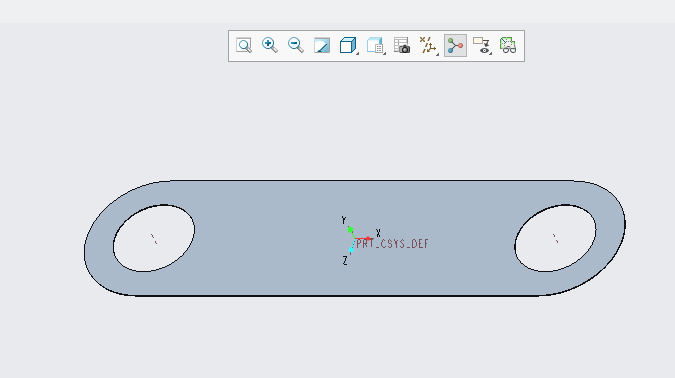
Task: Select the Zoom In tool
Action: point(270,46)
